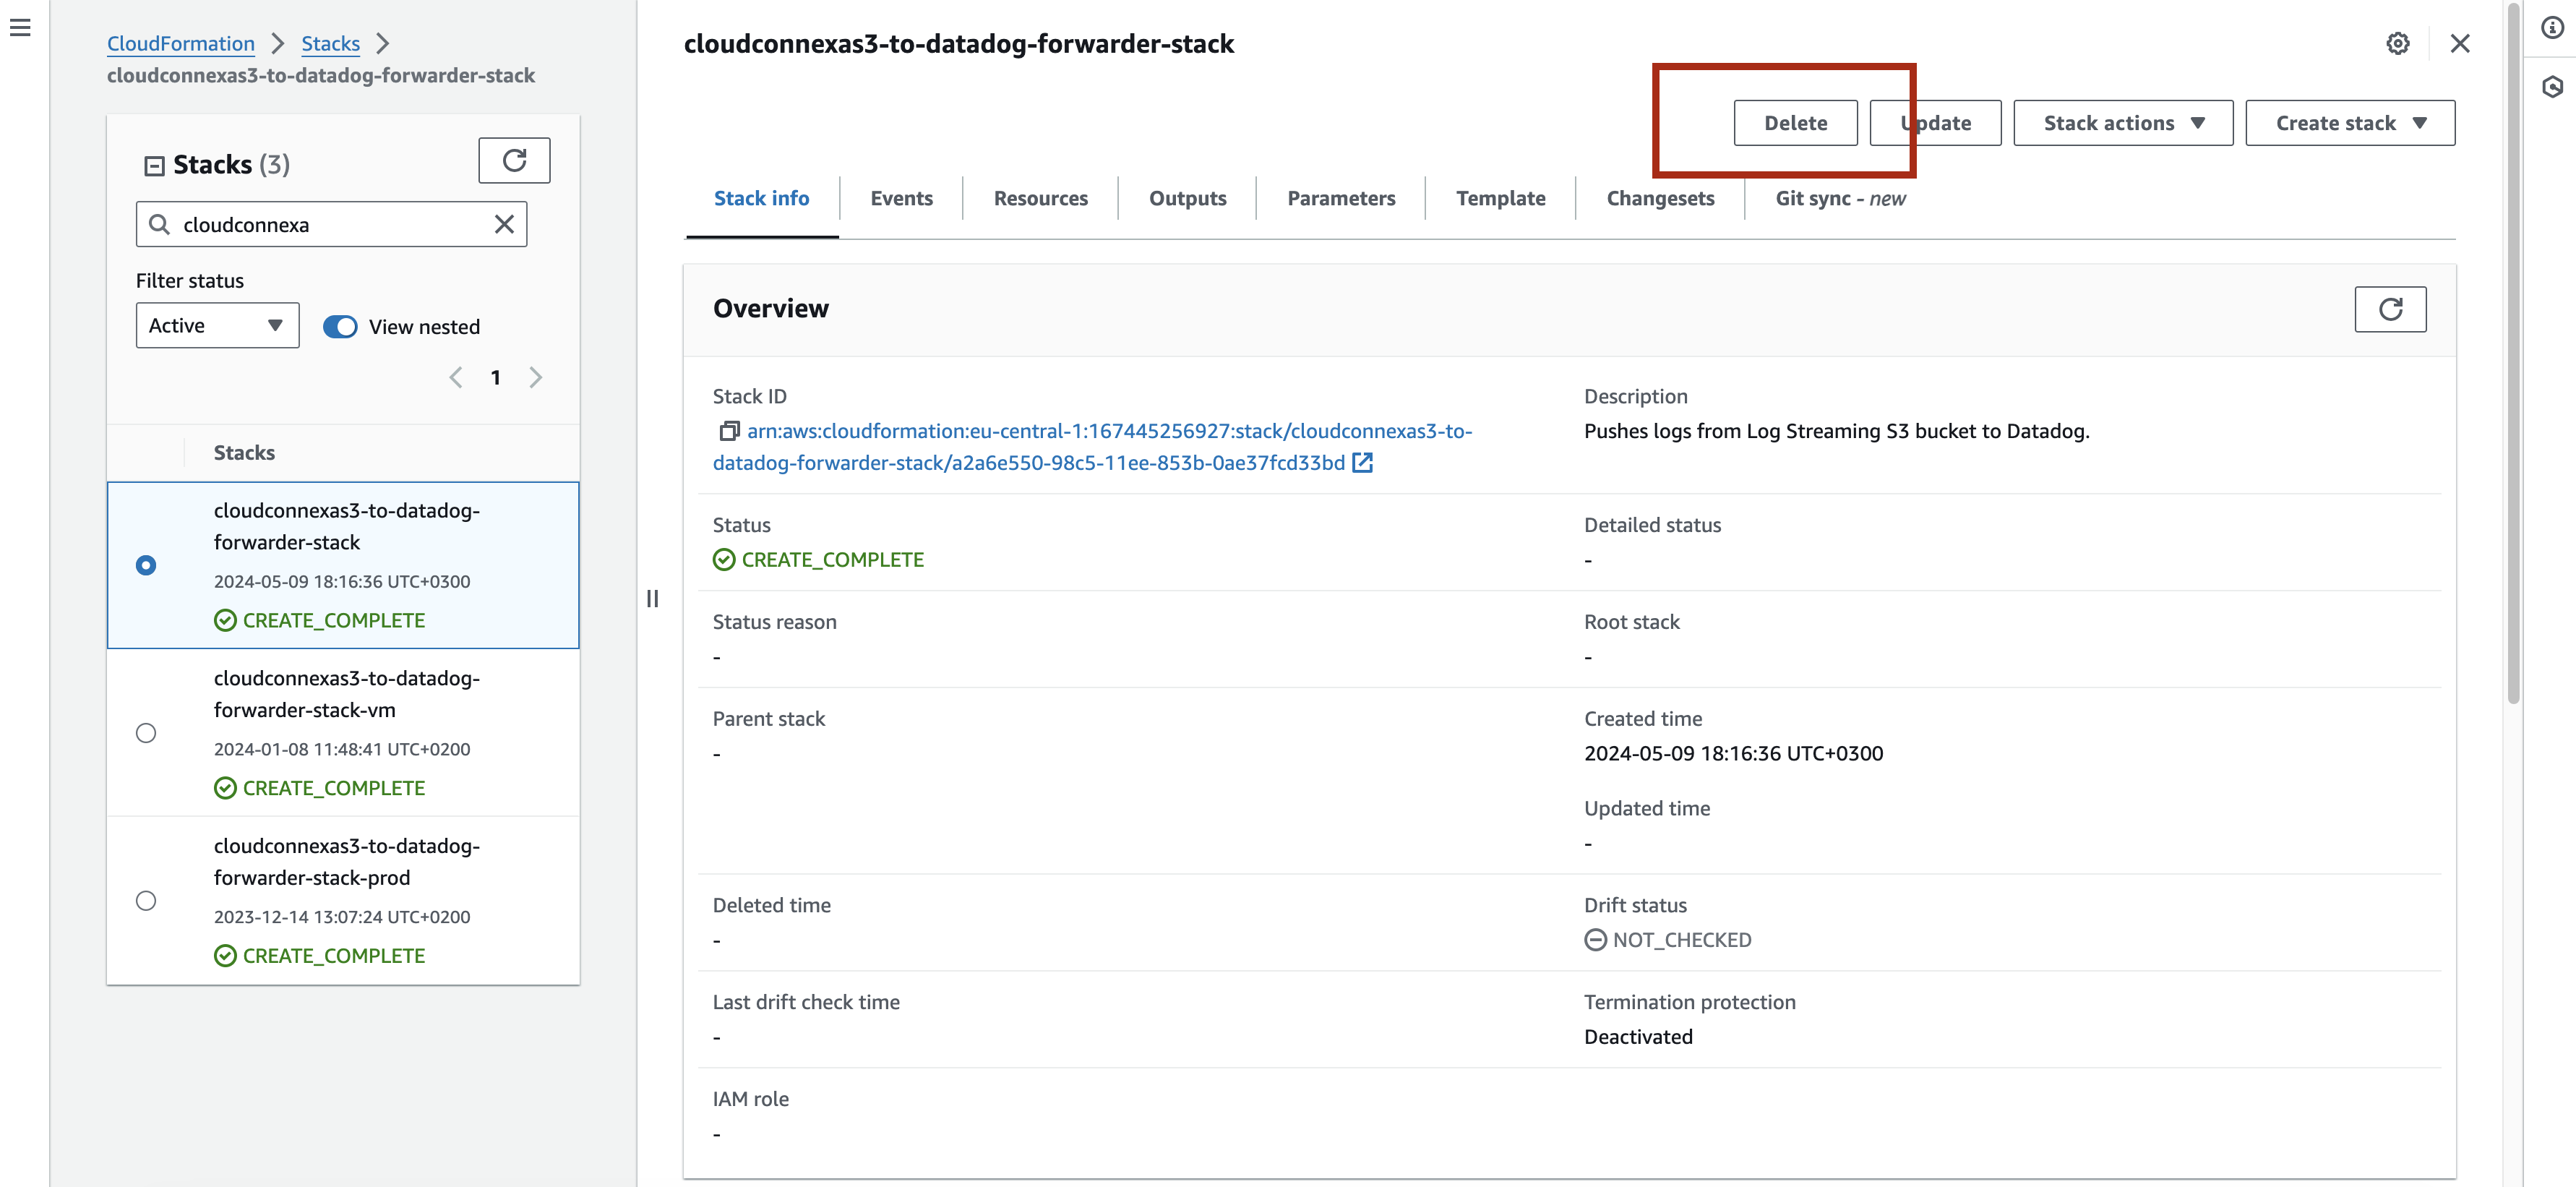Open the Template tab

[x=1500, y=198]
